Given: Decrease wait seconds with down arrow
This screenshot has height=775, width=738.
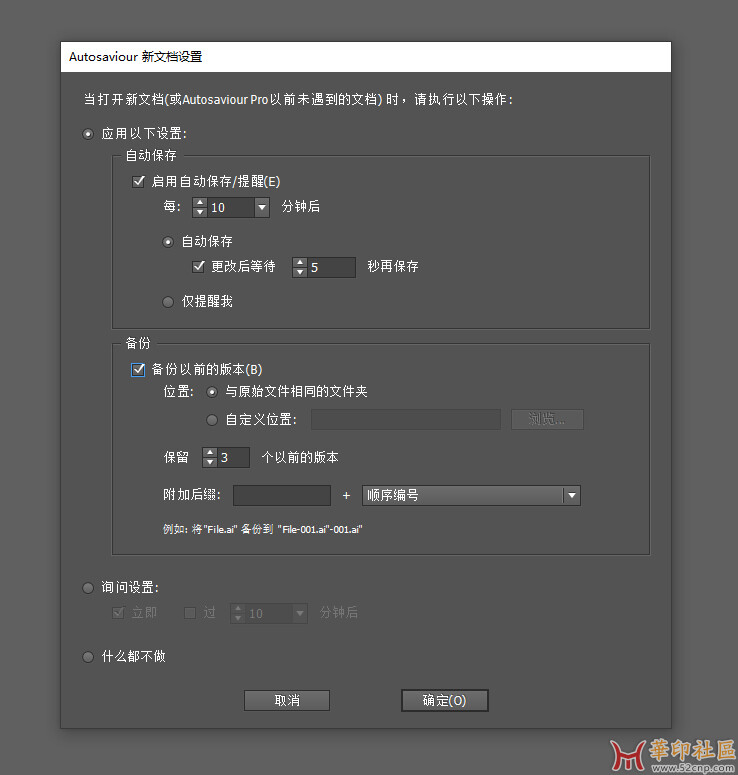Looking at the screenshot, I should pos(300,272).
